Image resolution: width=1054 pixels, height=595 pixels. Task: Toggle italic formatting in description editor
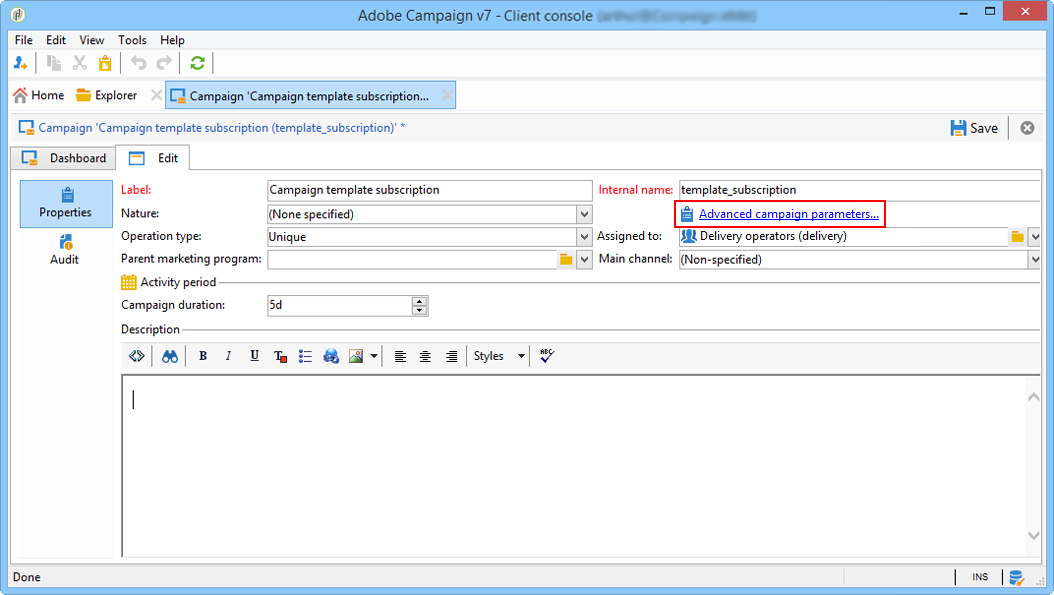(x=228, y=356)
